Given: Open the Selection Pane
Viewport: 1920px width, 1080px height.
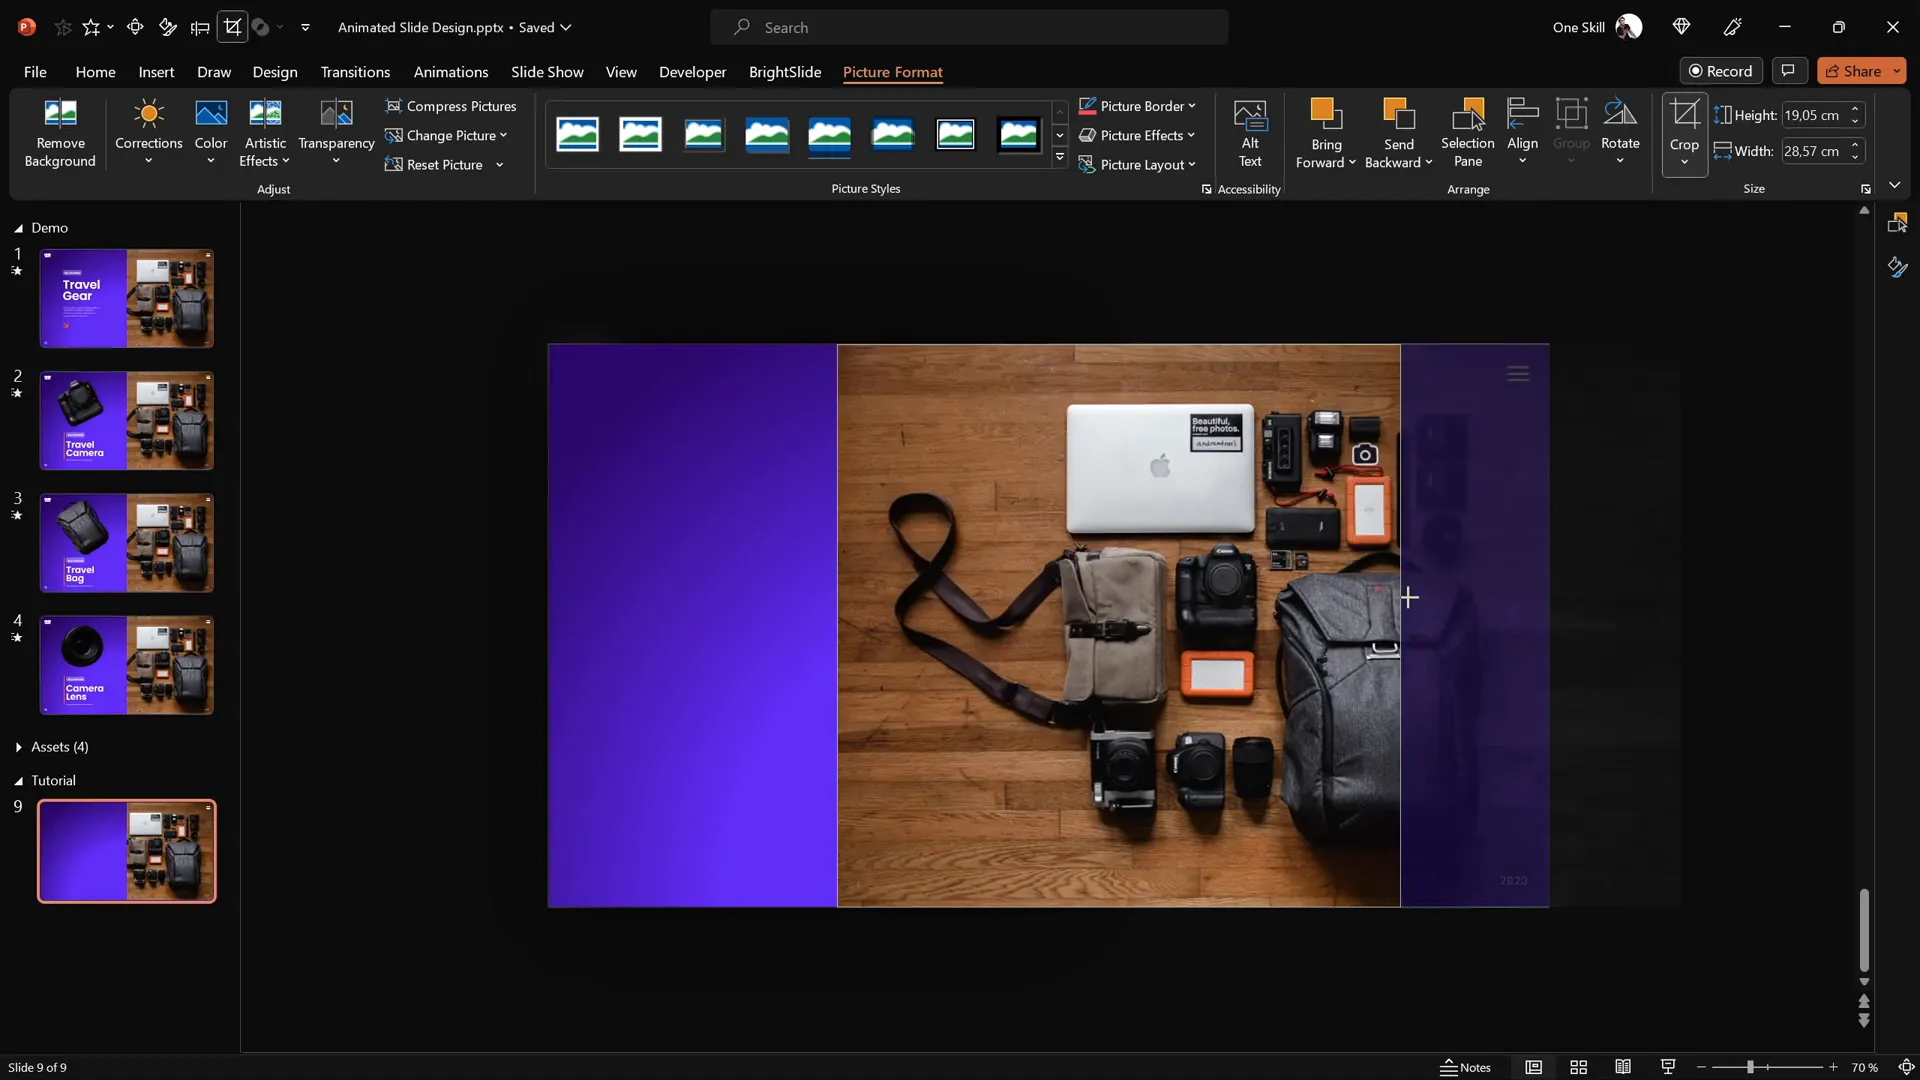Looking at the screenshot, I should 1467,133.
